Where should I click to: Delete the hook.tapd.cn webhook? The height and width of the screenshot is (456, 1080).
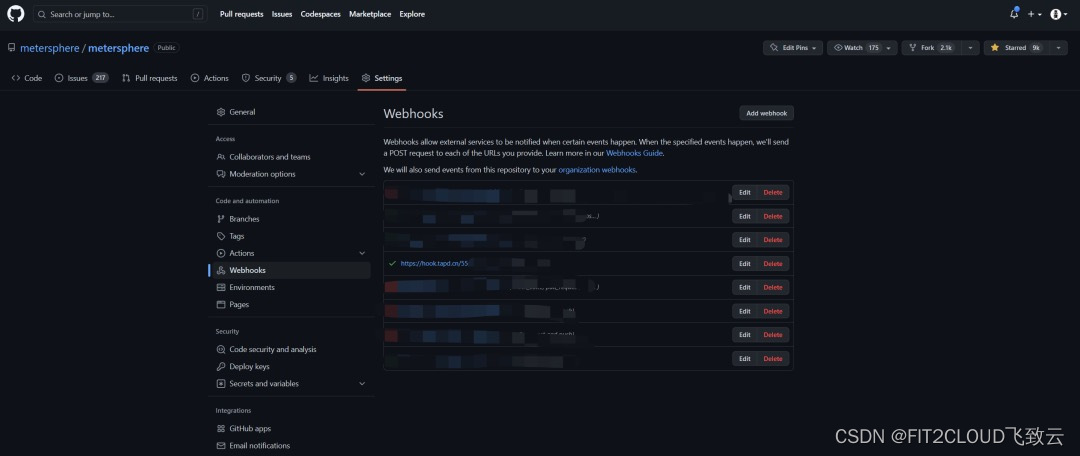[773, 264]
